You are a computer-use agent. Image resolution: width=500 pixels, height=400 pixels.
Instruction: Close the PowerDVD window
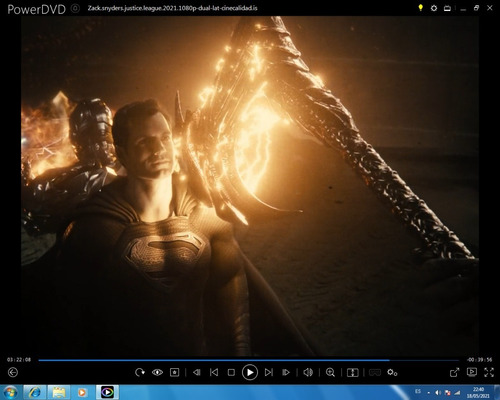pos(490,8)
